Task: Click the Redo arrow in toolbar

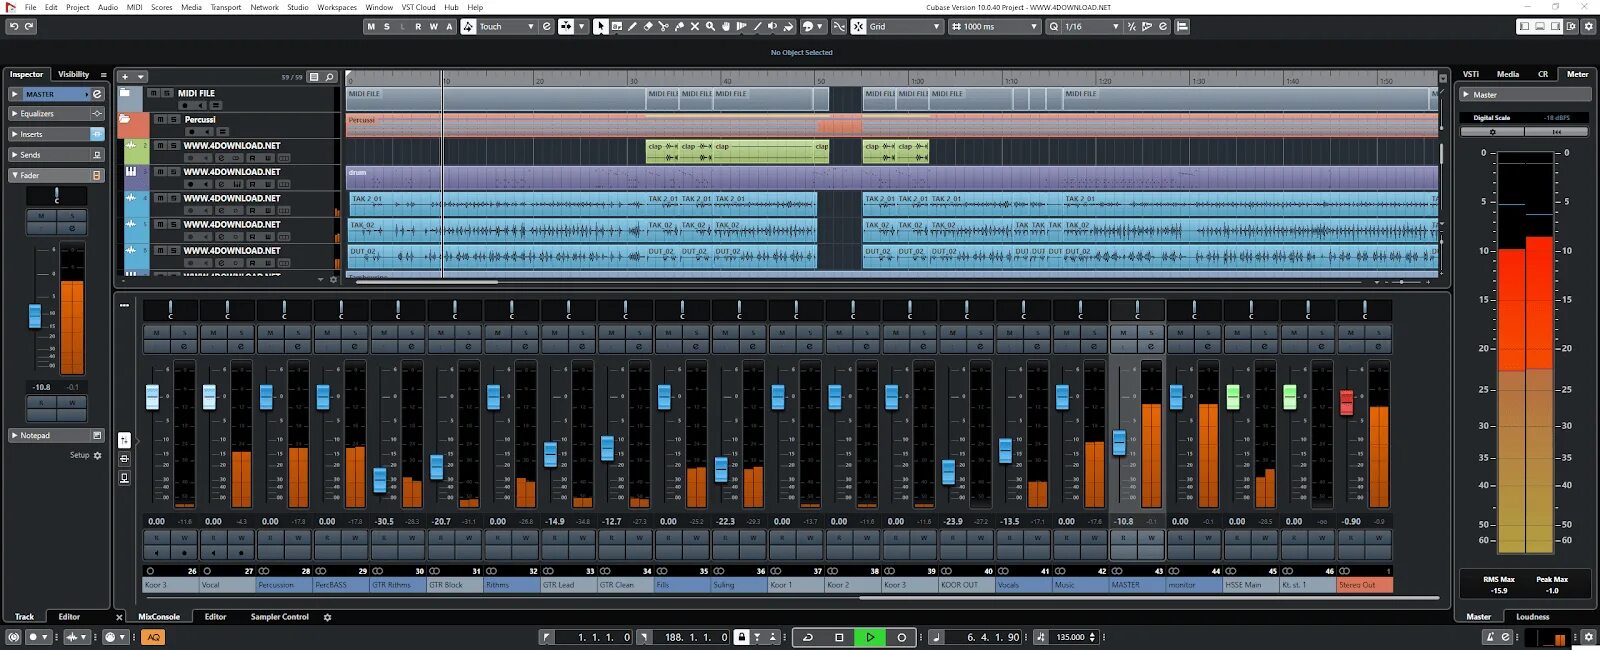Action: click(29, 26)
